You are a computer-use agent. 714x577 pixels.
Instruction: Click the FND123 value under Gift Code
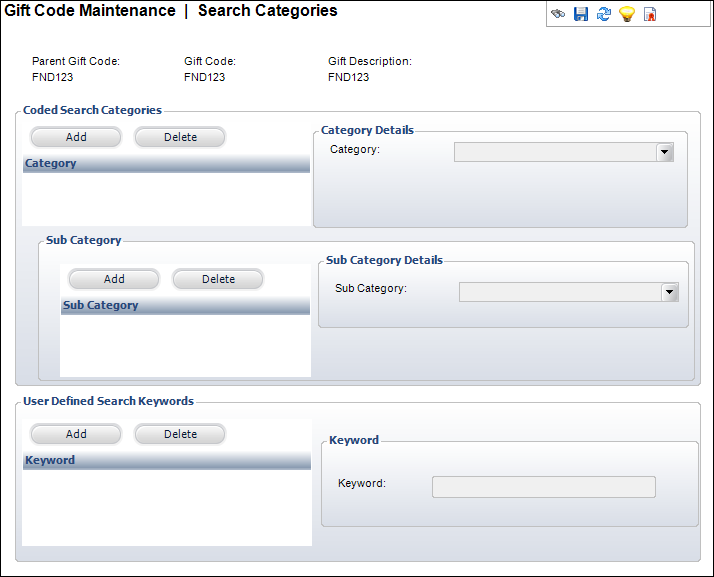point(204,77)
